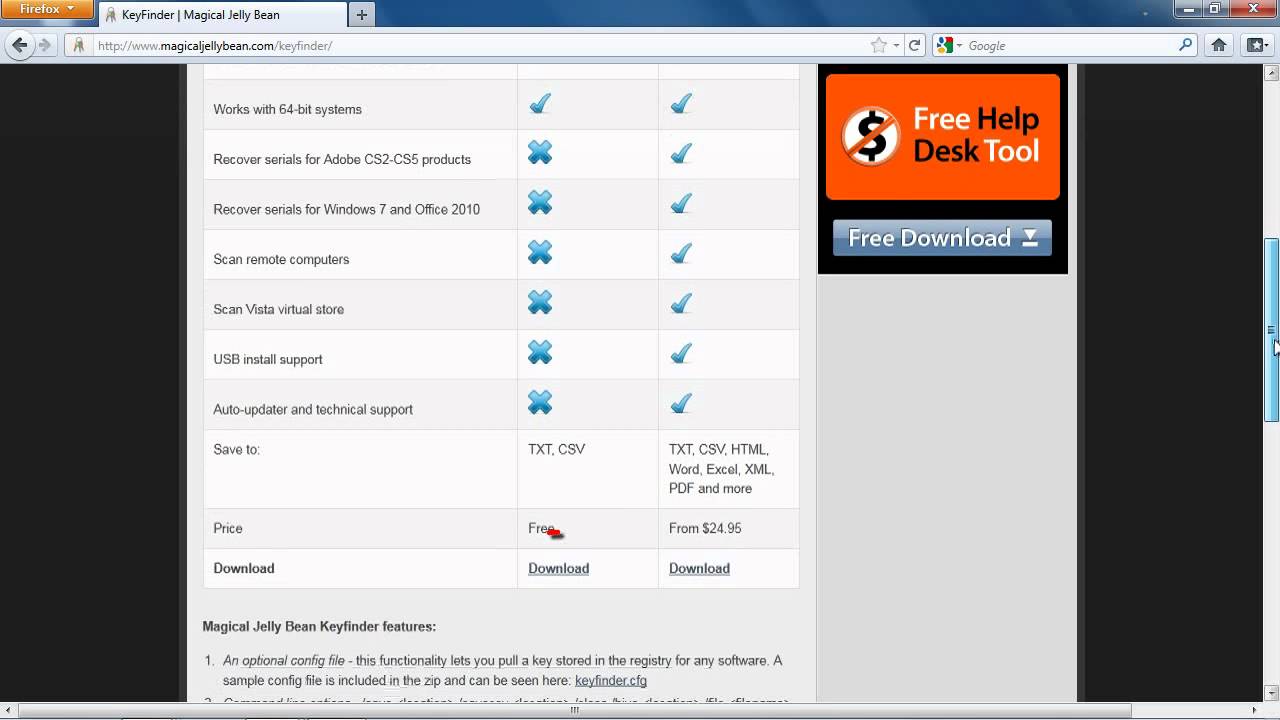Click the 'Works with 64-bit systems' row text
1280x720 pixels.
[x=287, y=109]
